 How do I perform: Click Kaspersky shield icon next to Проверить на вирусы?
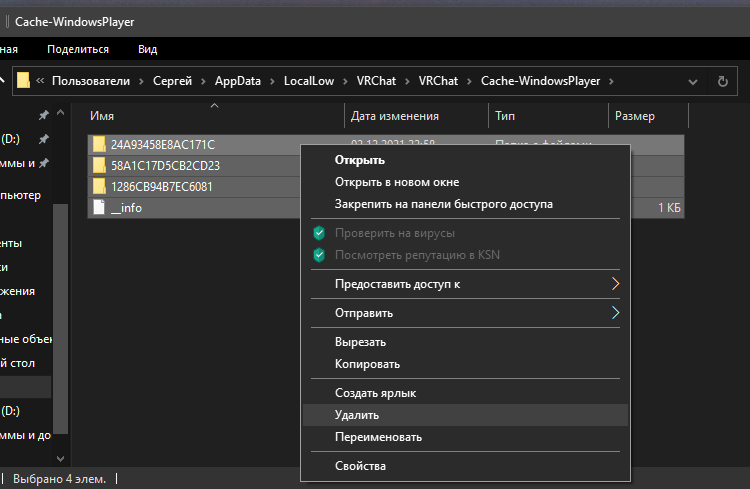point(319,233)
